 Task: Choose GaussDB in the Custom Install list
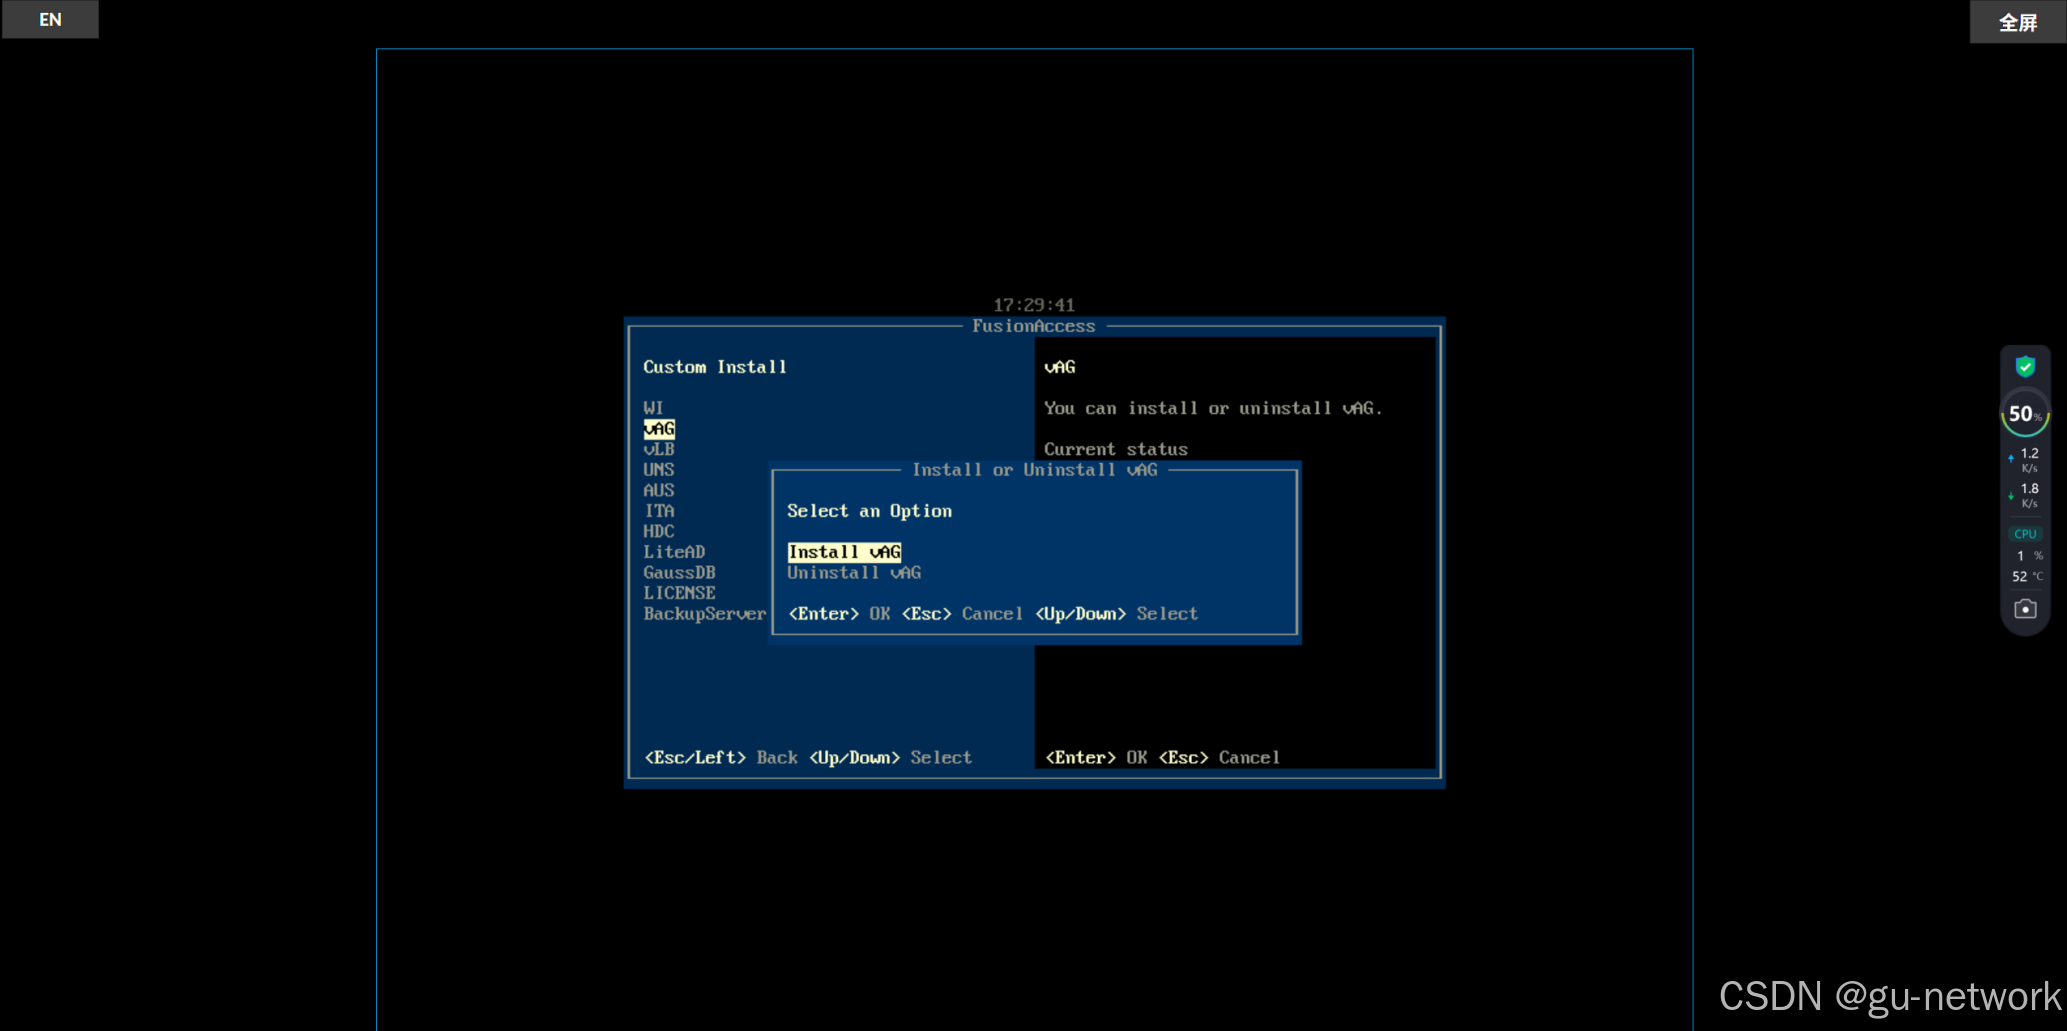click(679, 573)
